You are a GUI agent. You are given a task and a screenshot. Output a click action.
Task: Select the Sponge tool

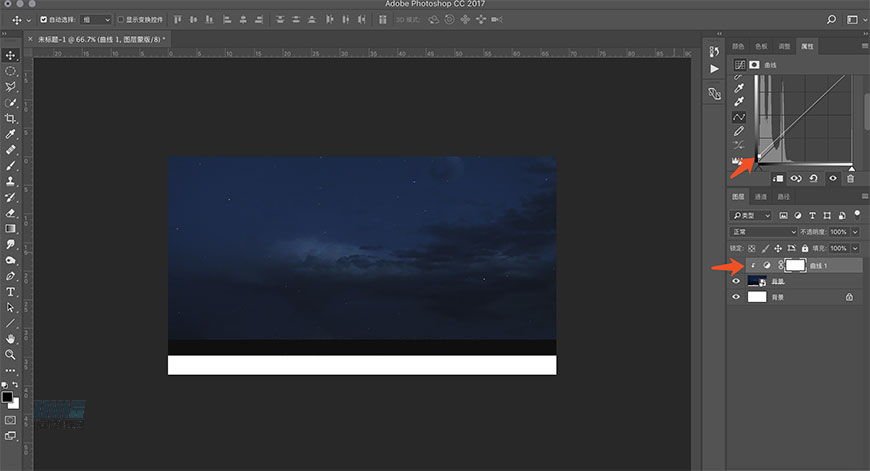click(x=11, y=260)
